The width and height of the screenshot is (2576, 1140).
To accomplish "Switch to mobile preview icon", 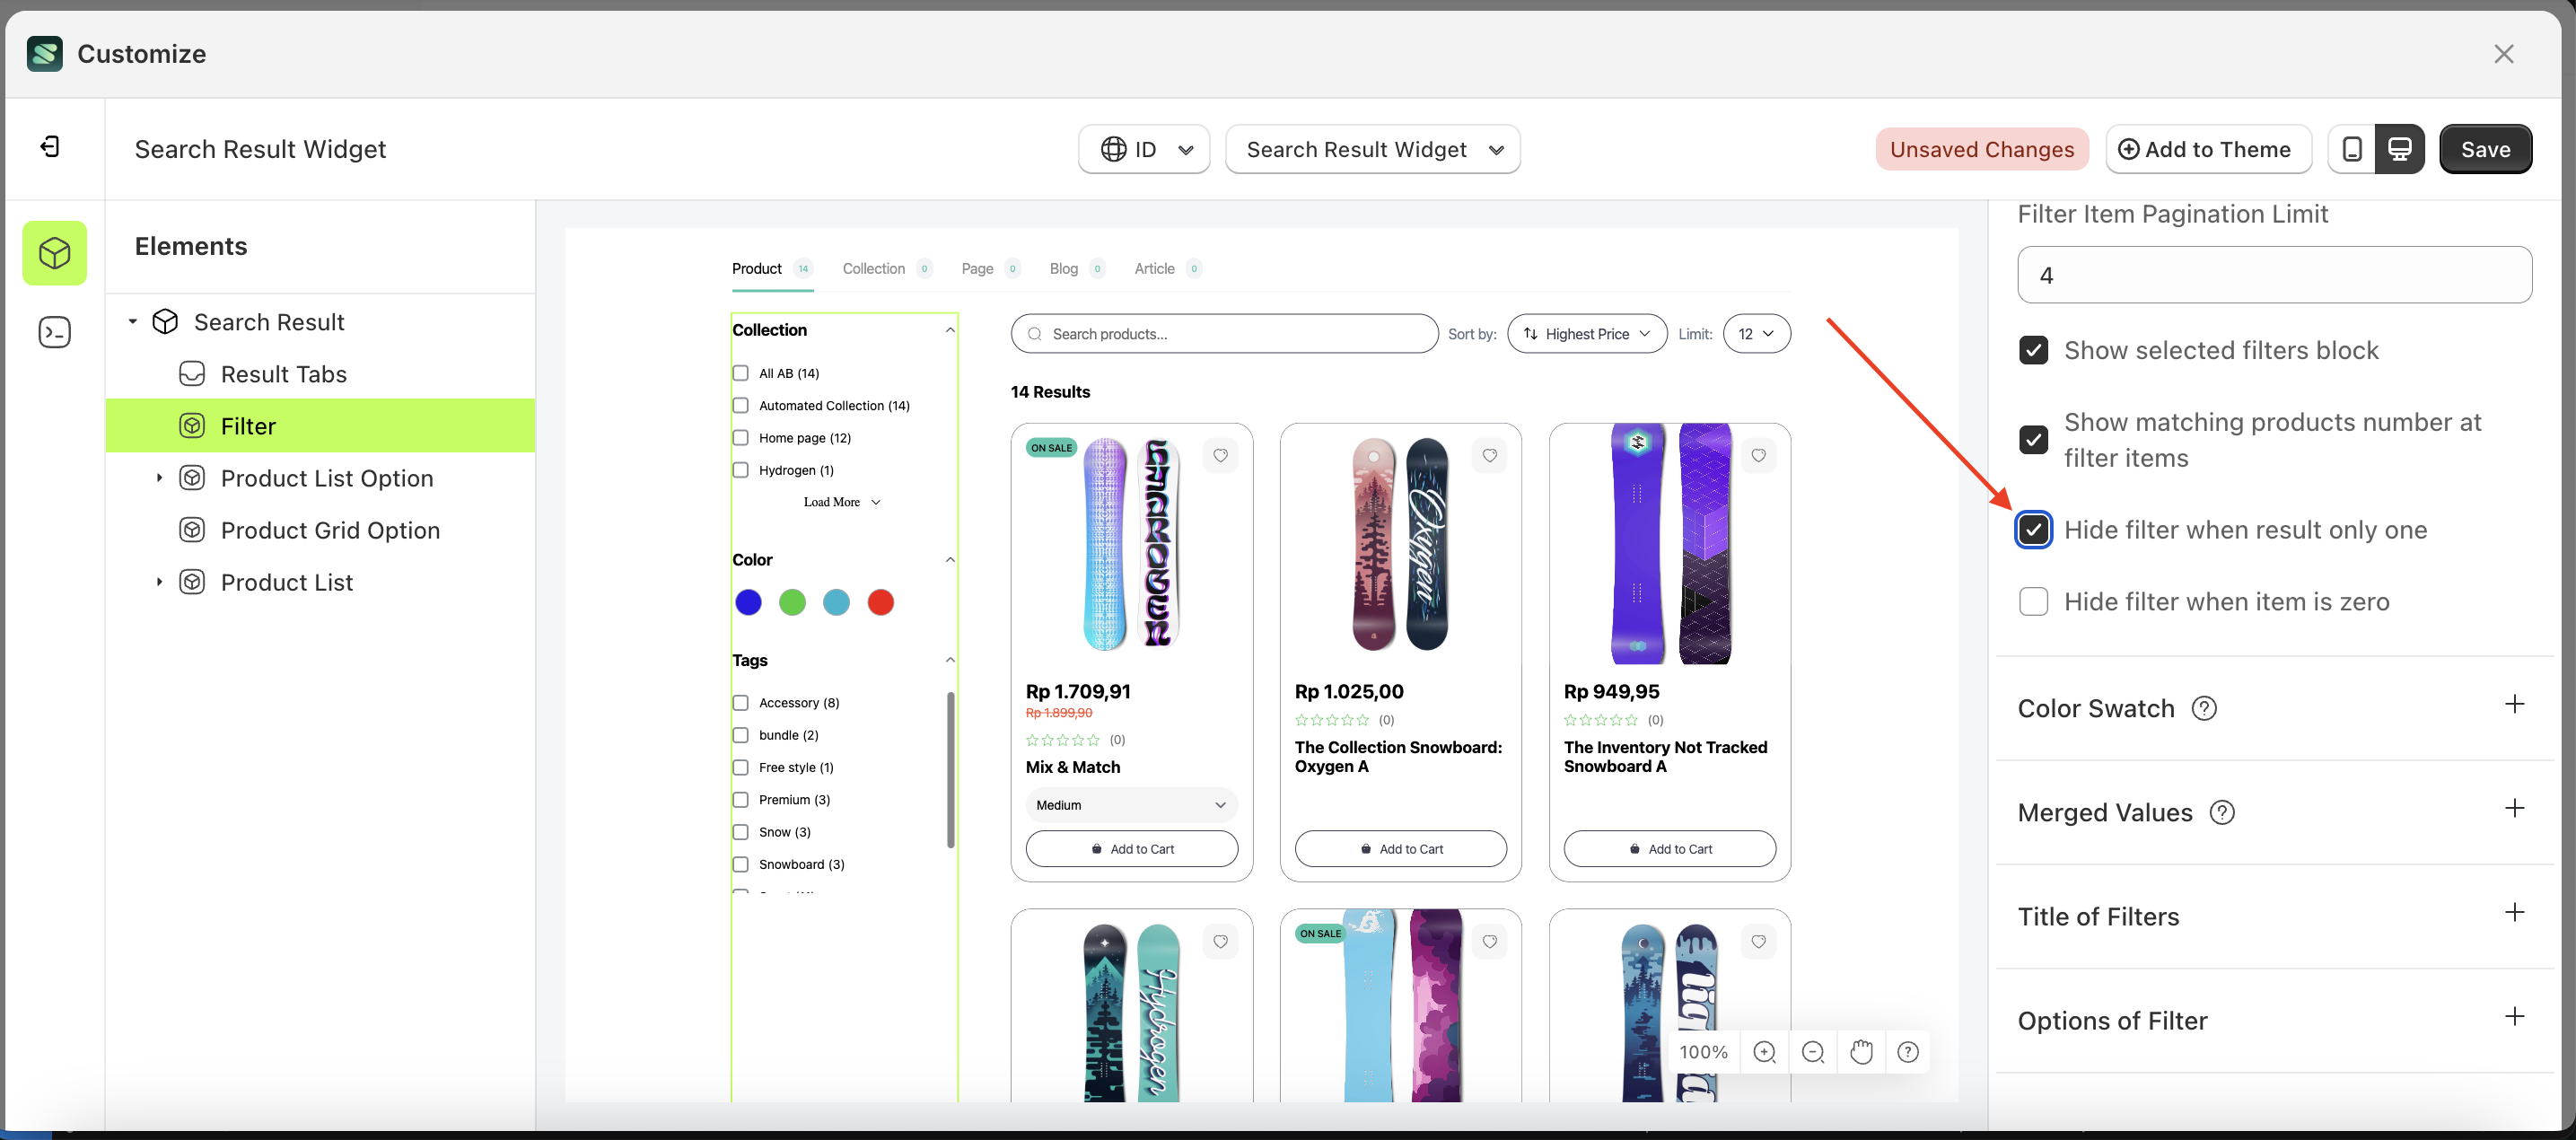I will point(2352,148).
